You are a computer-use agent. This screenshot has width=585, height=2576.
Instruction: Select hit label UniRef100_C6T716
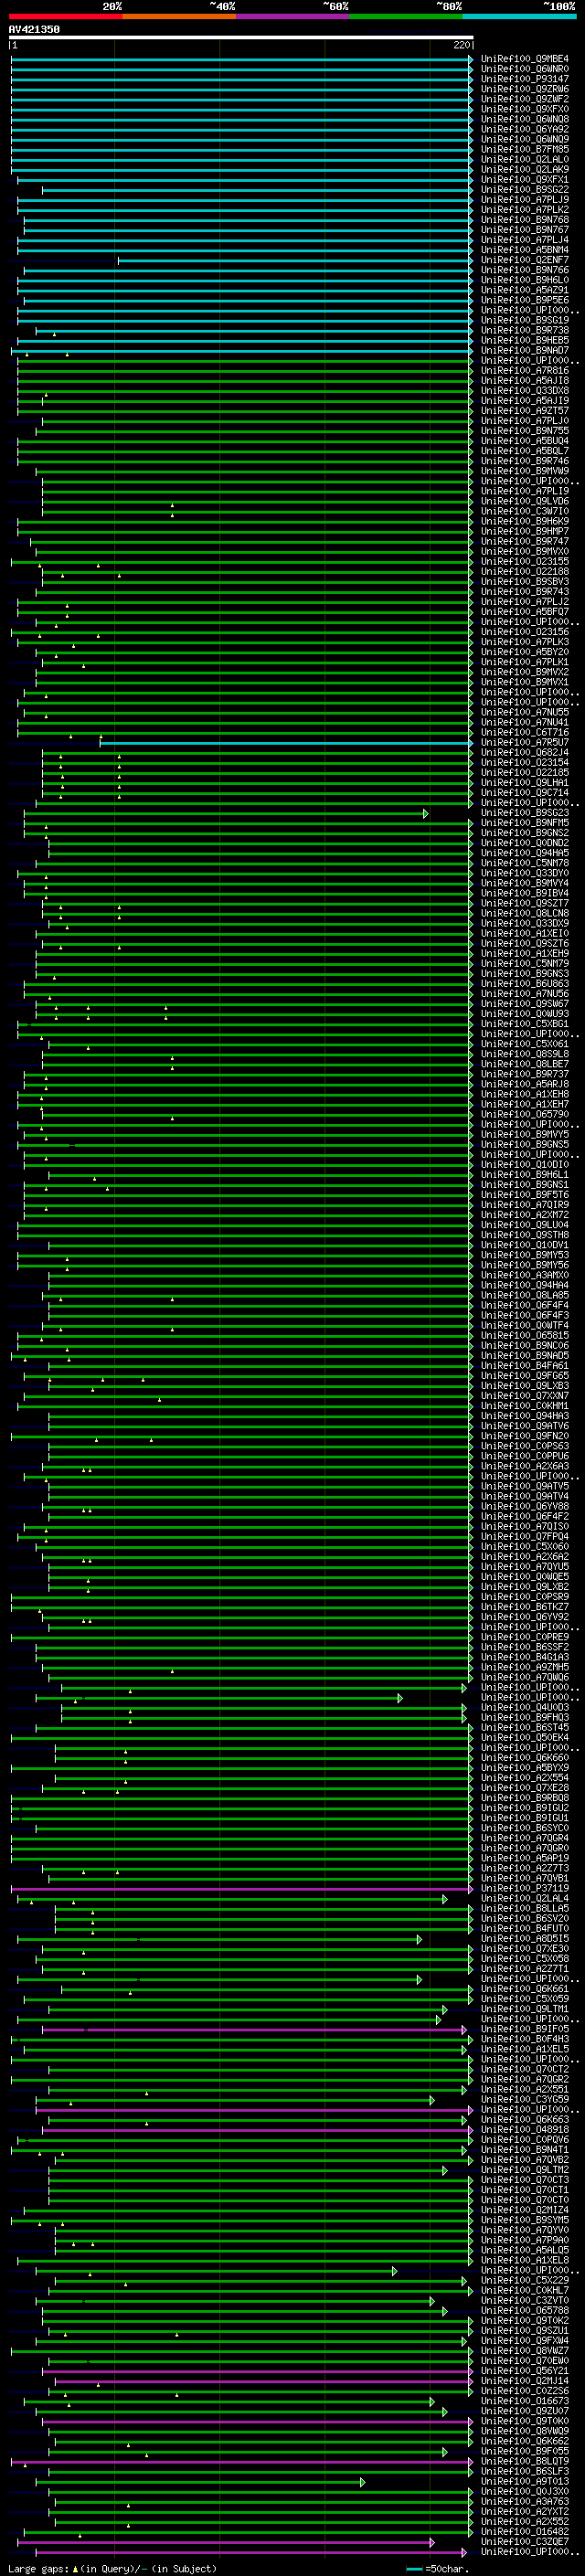click(525, 732)
